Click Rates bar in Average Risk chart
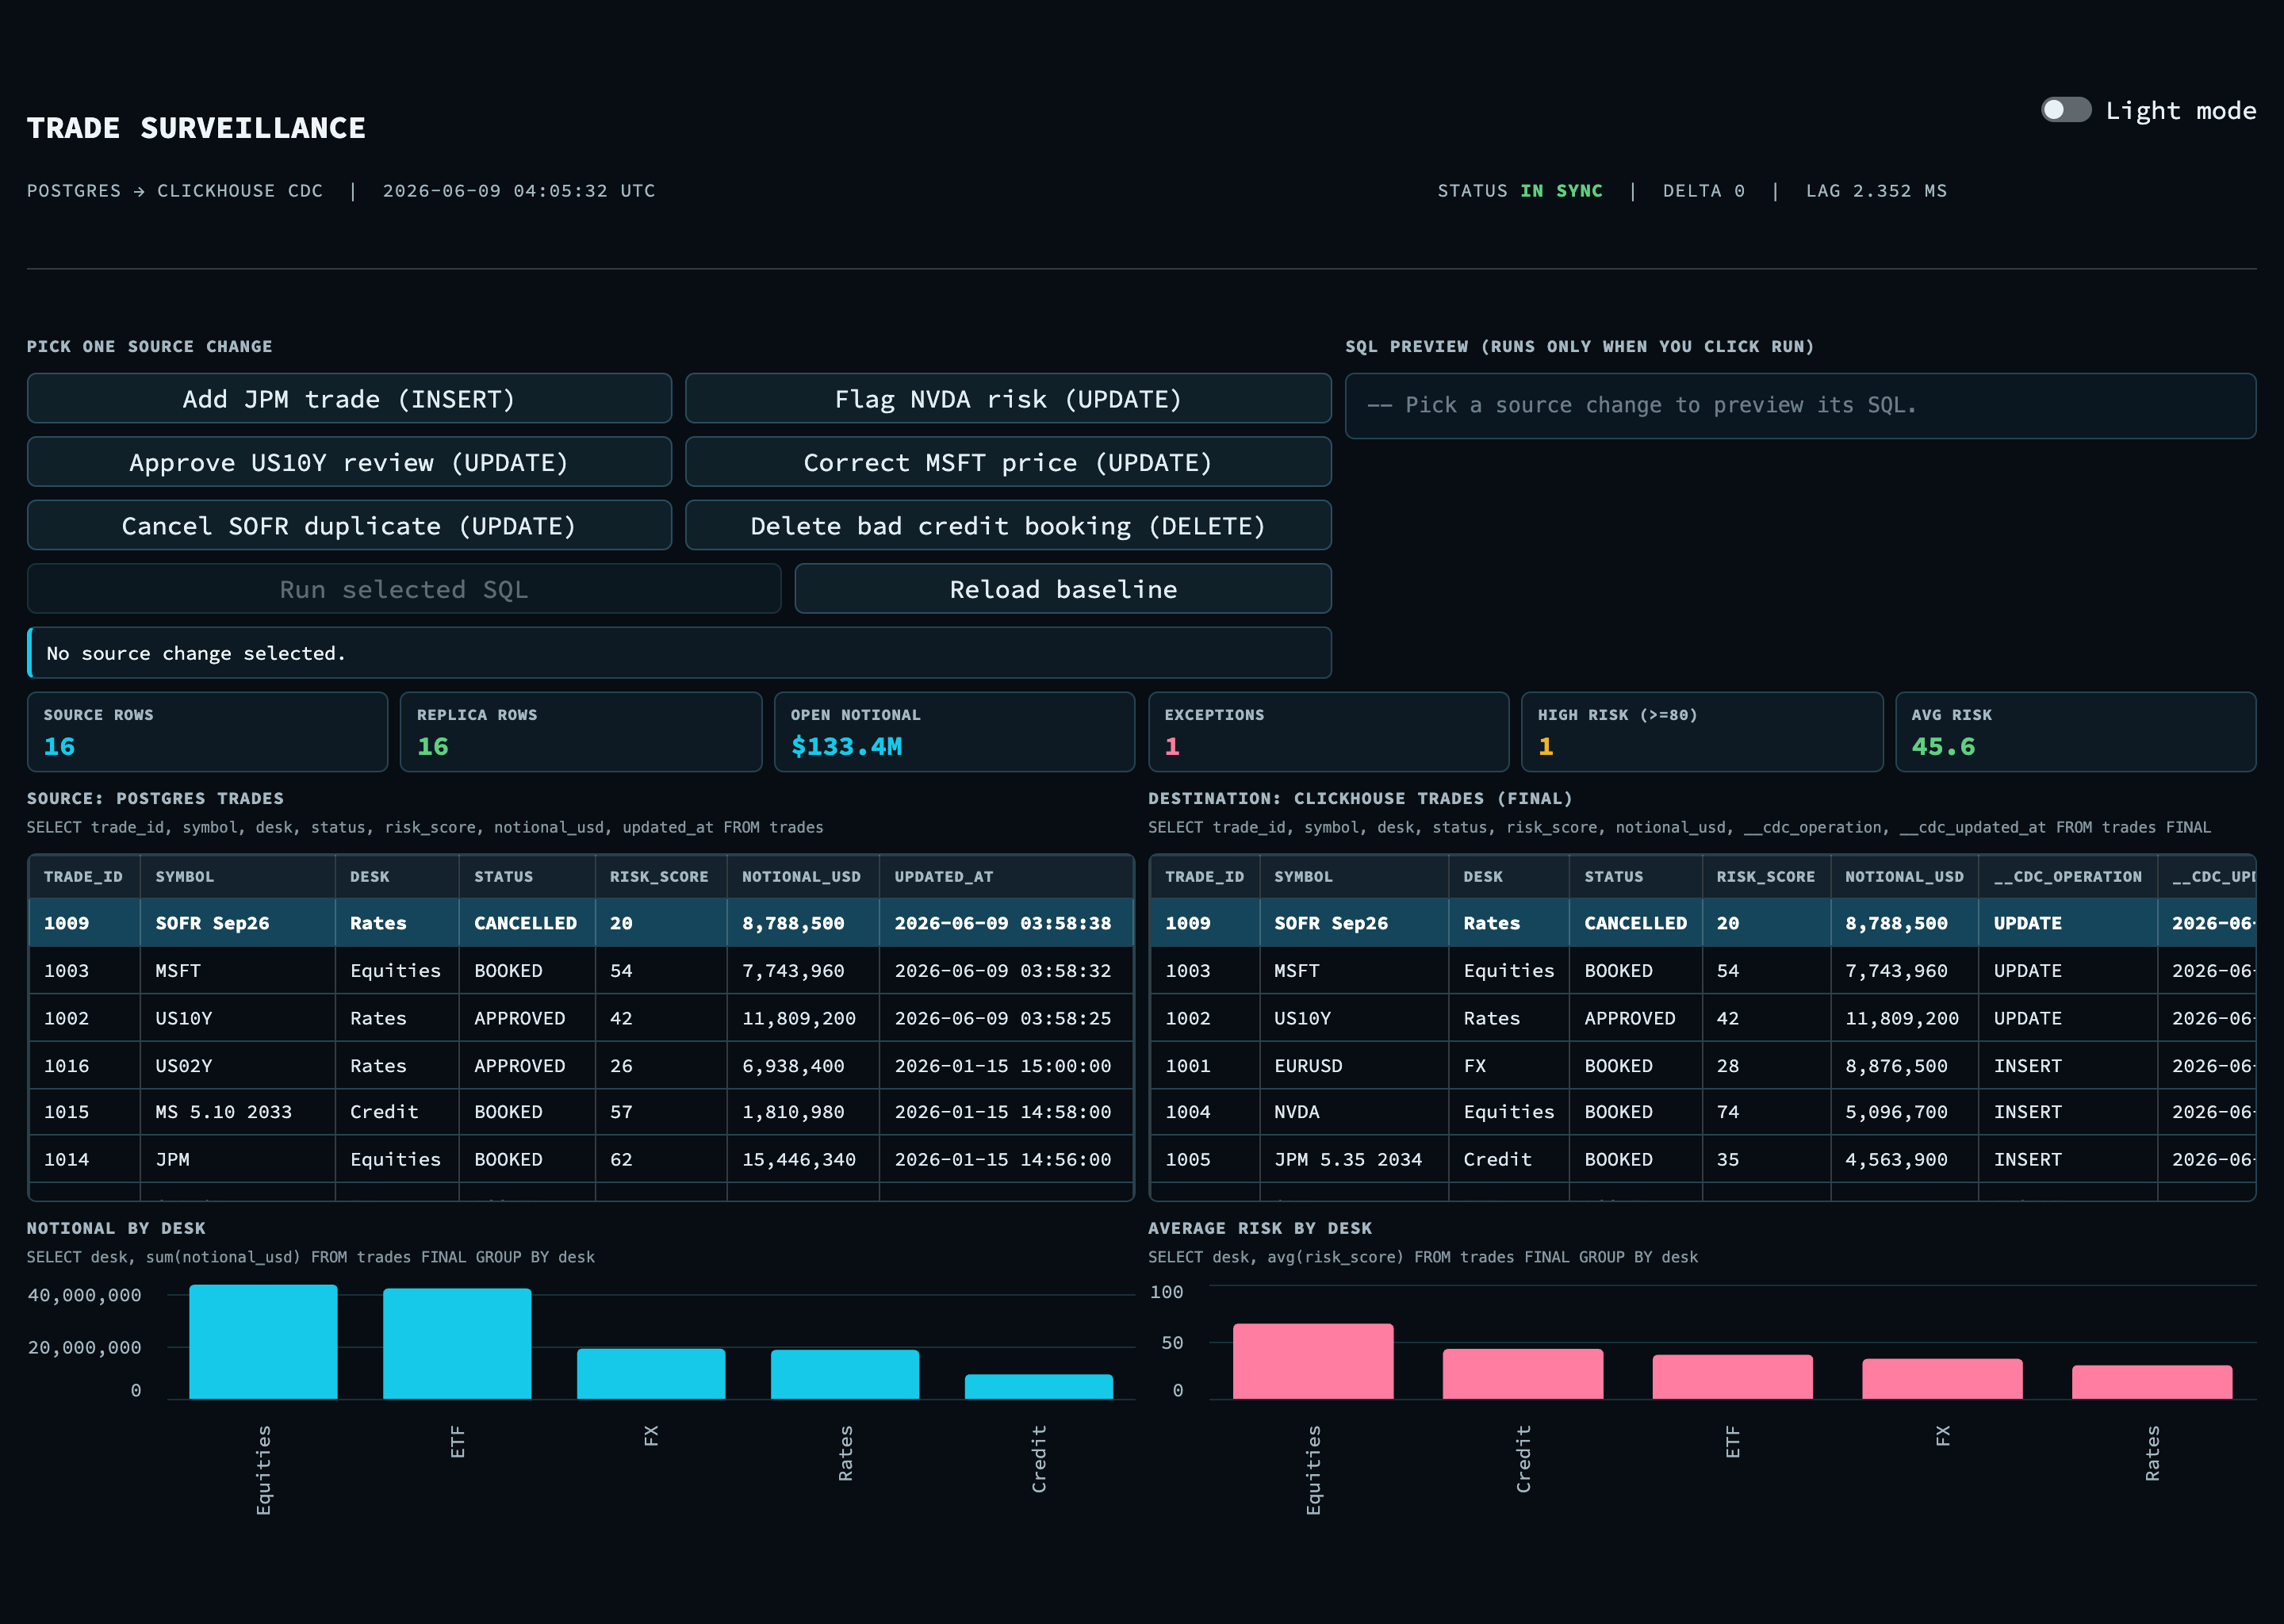Image resolution: width=2284 pixels, height=1624 pixels. point(2152,1382)
